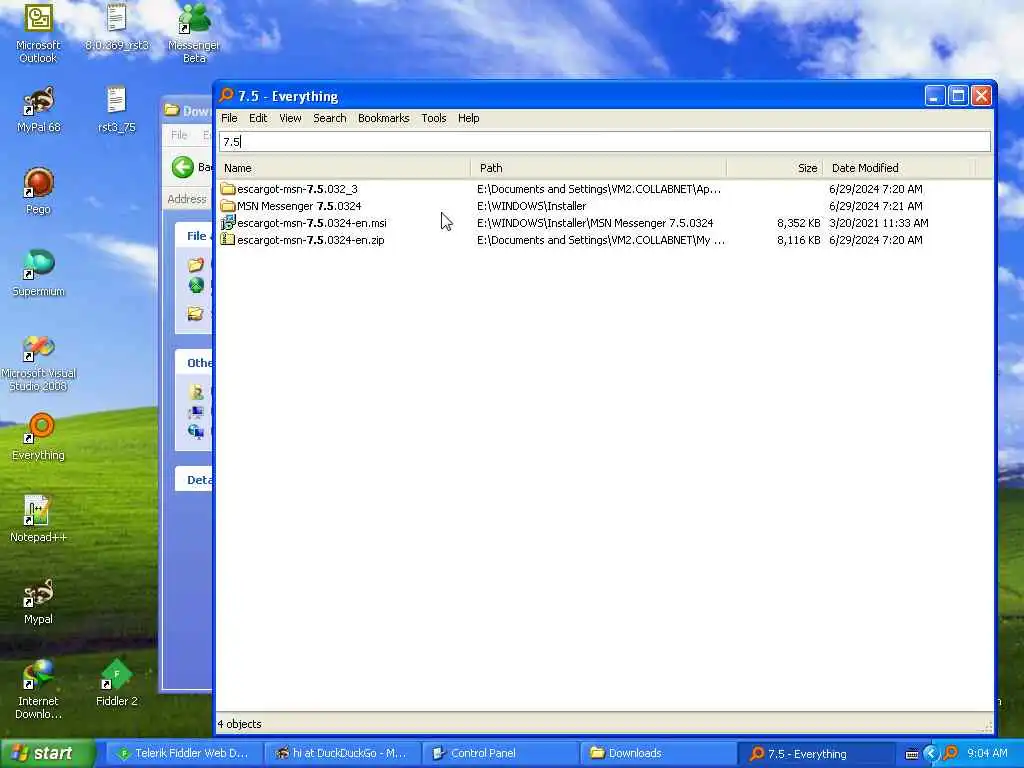Image resolution: width=1024 pixels, height=768 pixels.
Task: Select the Mypal desktop shortcut
Action: tap(39, 601)
